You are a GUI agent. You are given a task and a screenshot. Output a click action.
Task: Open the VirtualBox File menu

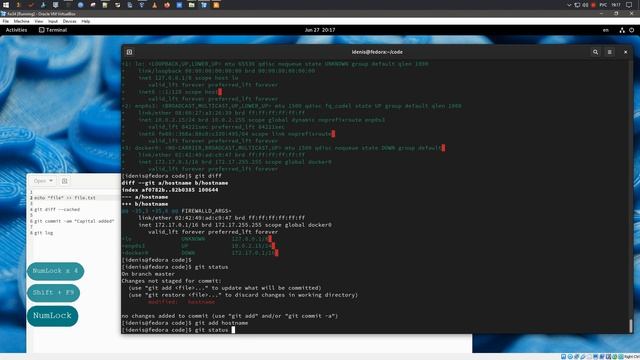coord(5,21)
